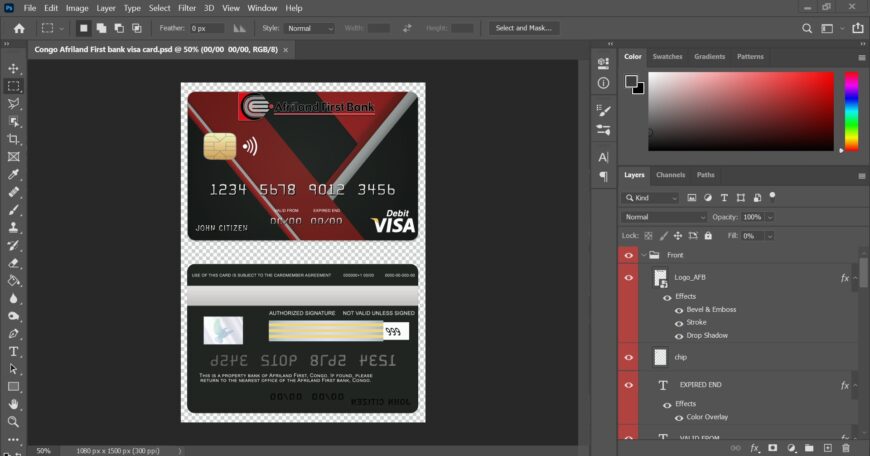Select the History Brush tool

coord(13,245)
